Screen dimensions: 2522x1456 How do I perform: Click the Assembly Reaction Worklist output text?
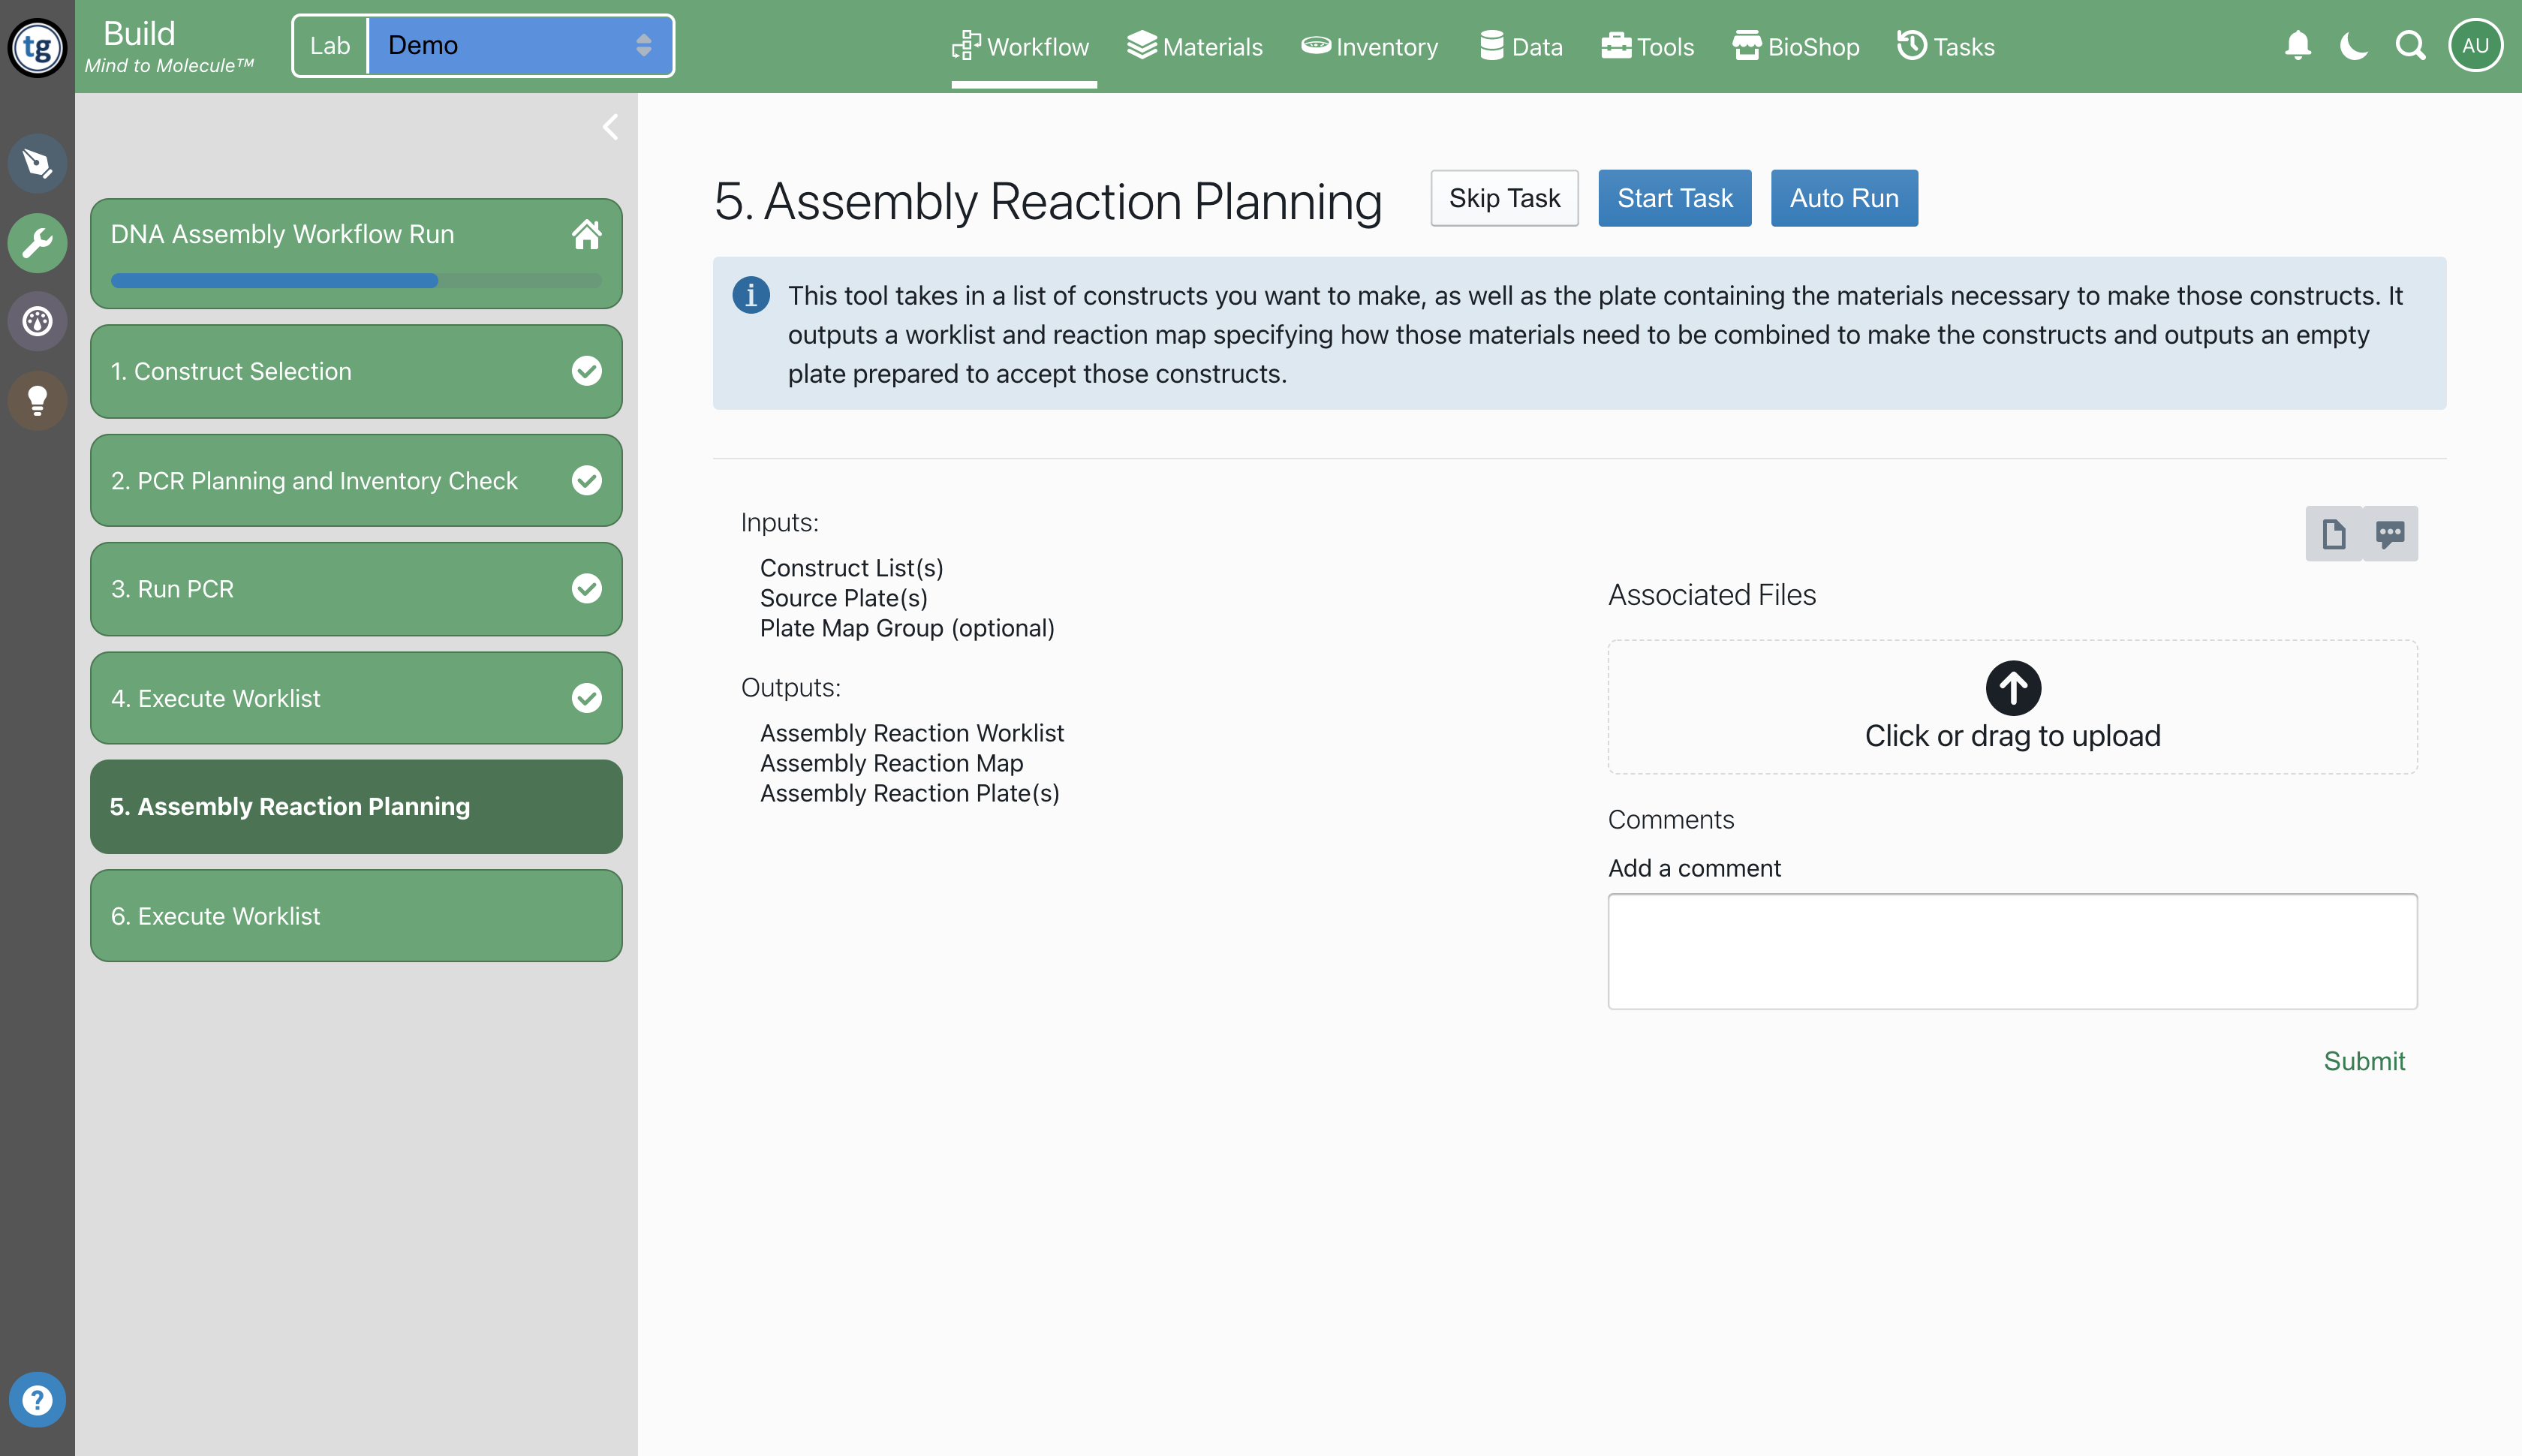click(912, 733)
